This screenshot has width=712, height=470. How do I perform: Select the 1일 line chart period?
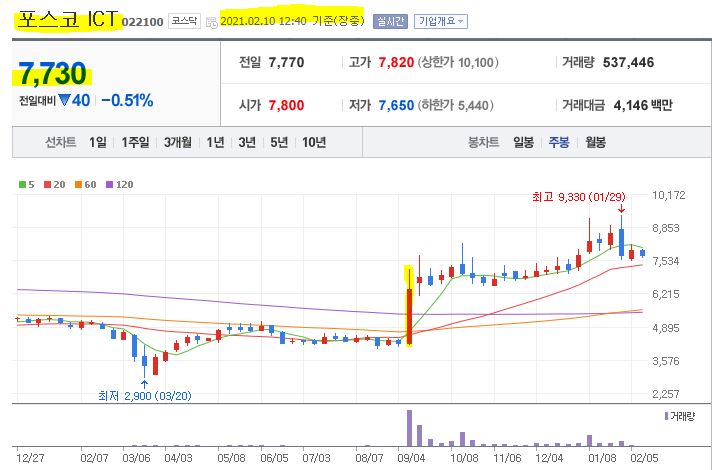coord(98,143)
